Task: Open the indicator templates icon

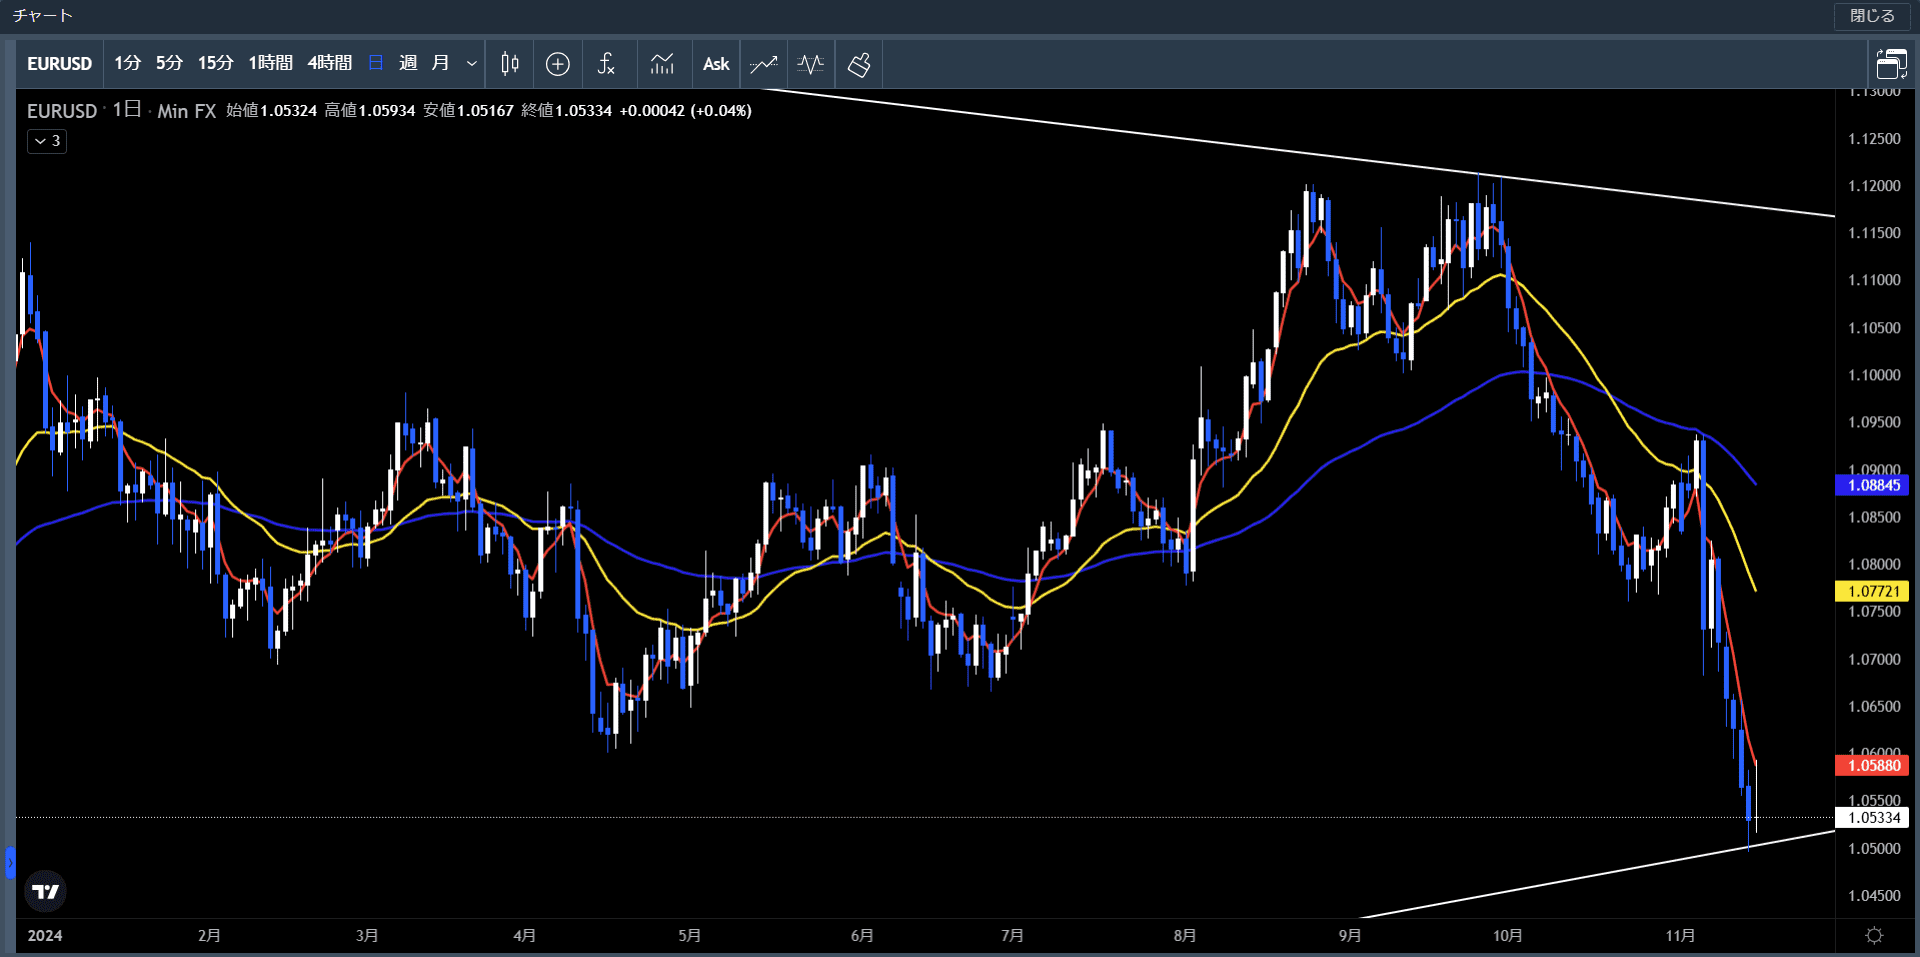Action: (x=662, y=64)
